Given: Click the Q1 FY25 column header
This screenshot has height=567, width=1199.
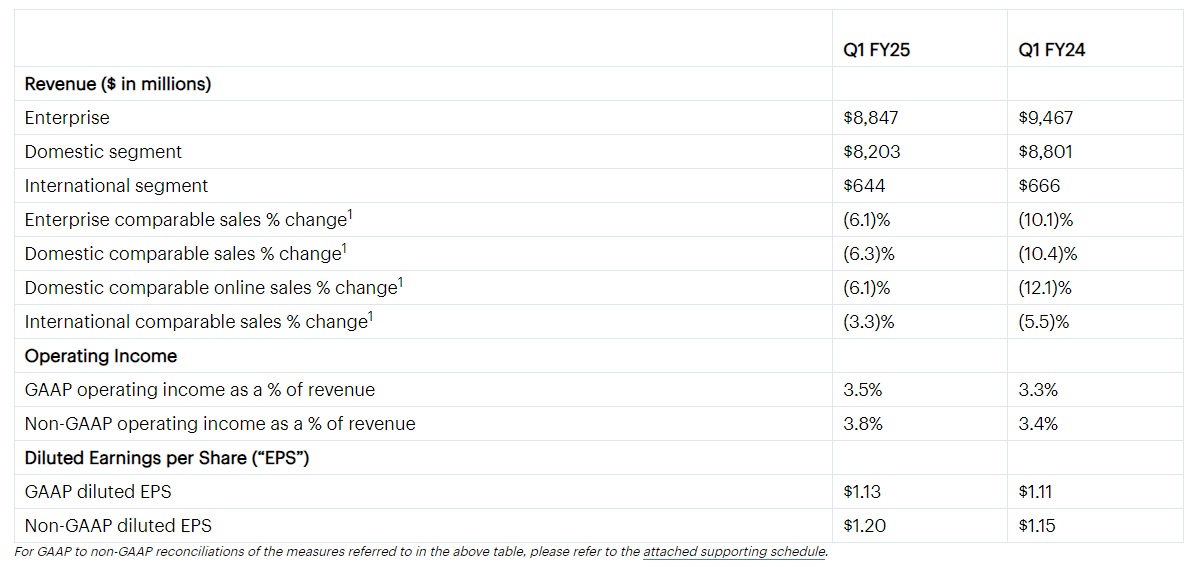Looking at the screenshot, I should pyautogui.click(x=877, y=50).
